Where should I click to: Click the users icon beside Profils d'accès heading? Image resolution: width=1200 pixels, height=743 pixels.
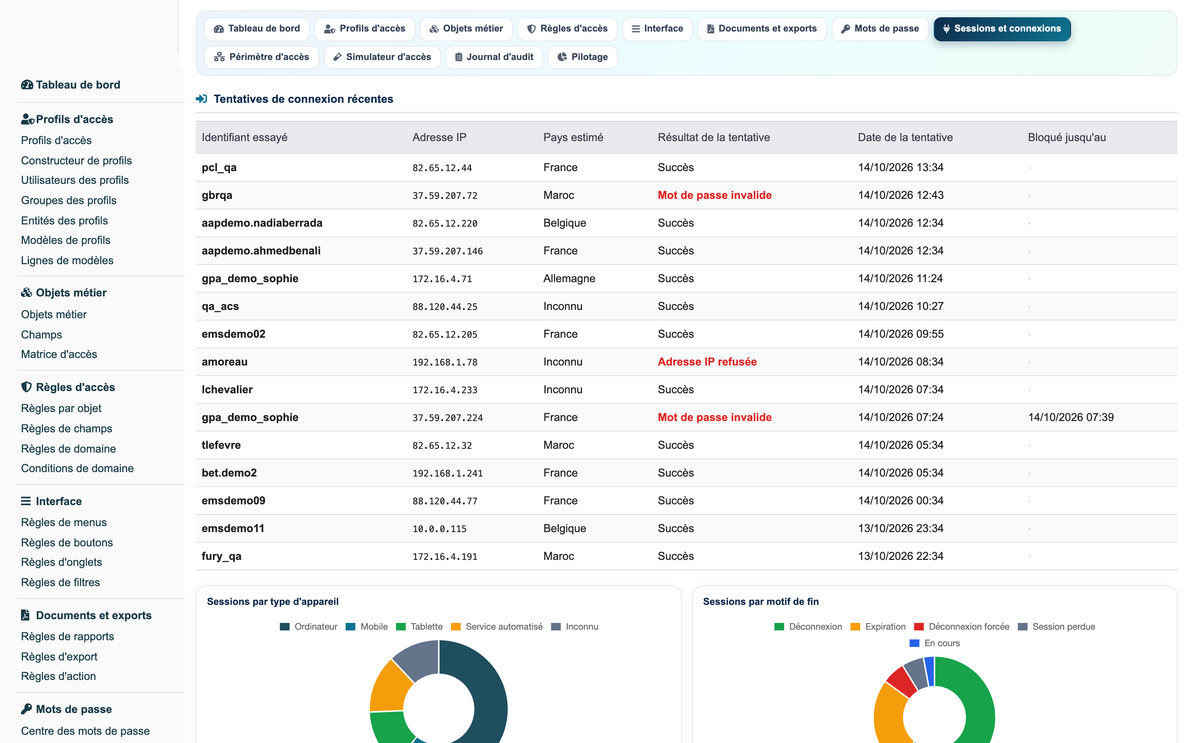(28, 119)
